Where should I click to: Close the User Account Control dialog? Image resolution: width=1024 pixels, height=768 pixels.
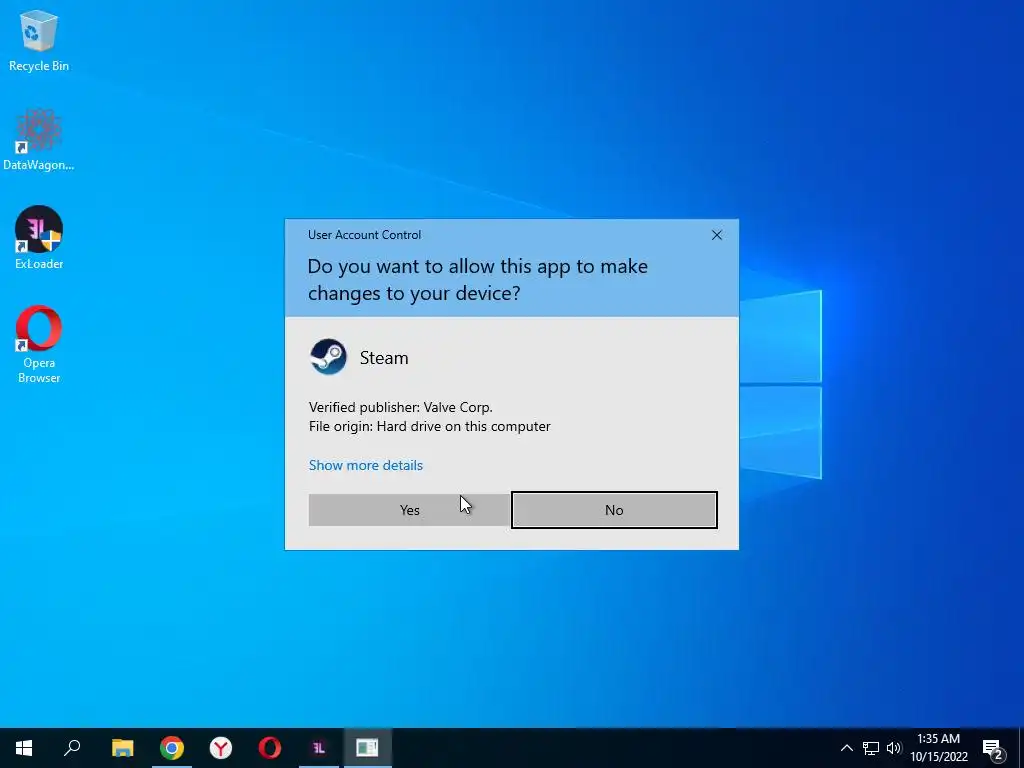(716, 235)
